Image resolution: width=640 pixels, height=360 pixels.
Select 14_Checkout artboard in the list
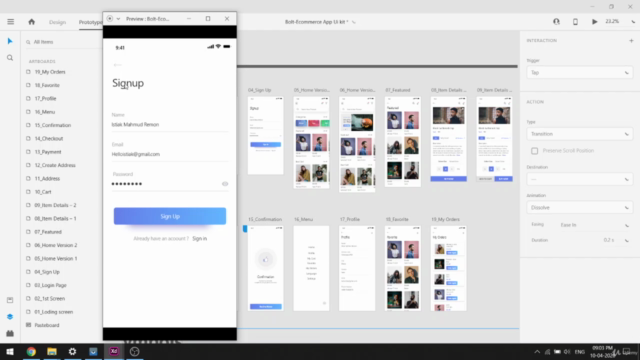(x=49, y=139)
